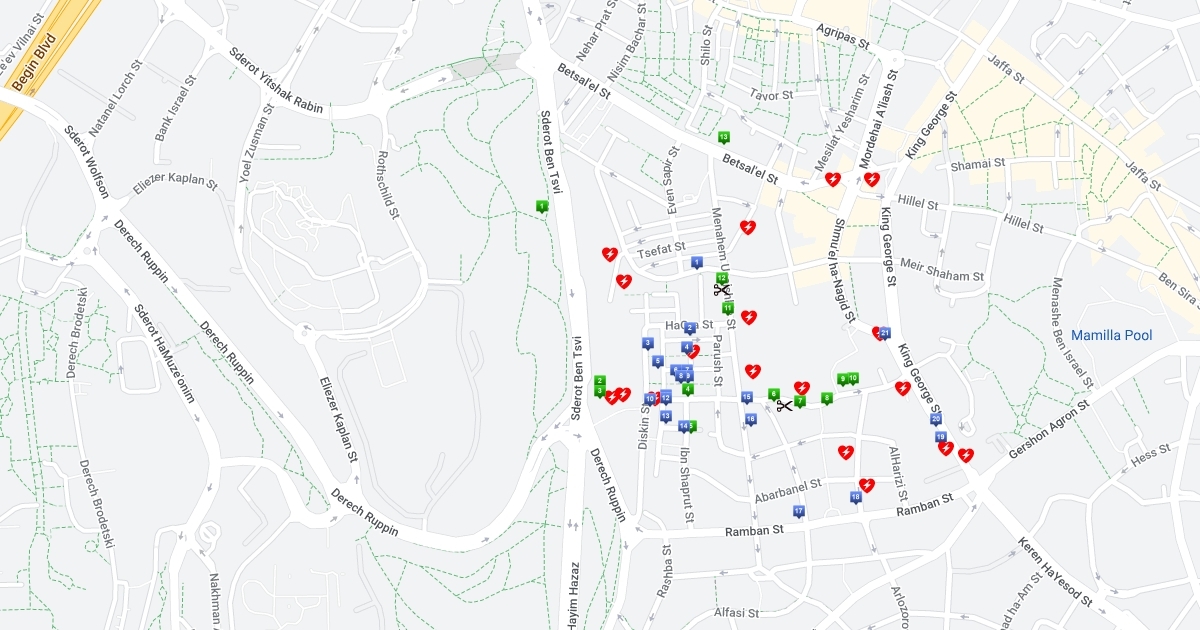Image resolution: width=1200 pixels, height=630 pixels.
Task: Click AED heart marker just below blue marker 19
Action: pyautogui.click(x=946, y=449)
